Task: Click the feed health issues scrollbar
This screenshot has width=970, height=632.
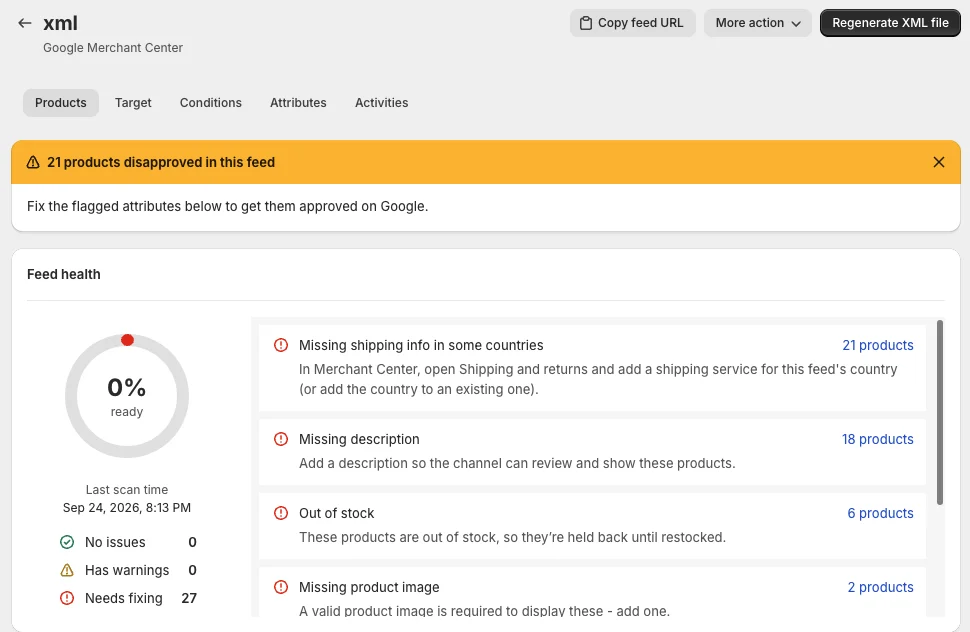Action: 940,412
